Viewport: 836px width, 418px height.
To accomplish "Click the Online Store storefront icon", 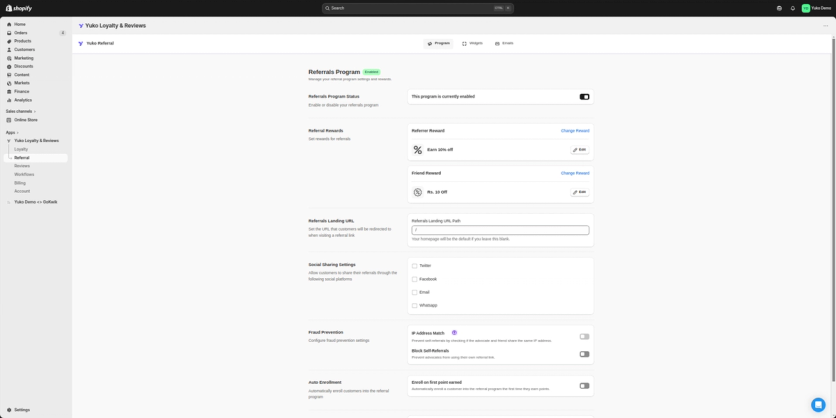I will pyautogui.click(x=9, y=120).
